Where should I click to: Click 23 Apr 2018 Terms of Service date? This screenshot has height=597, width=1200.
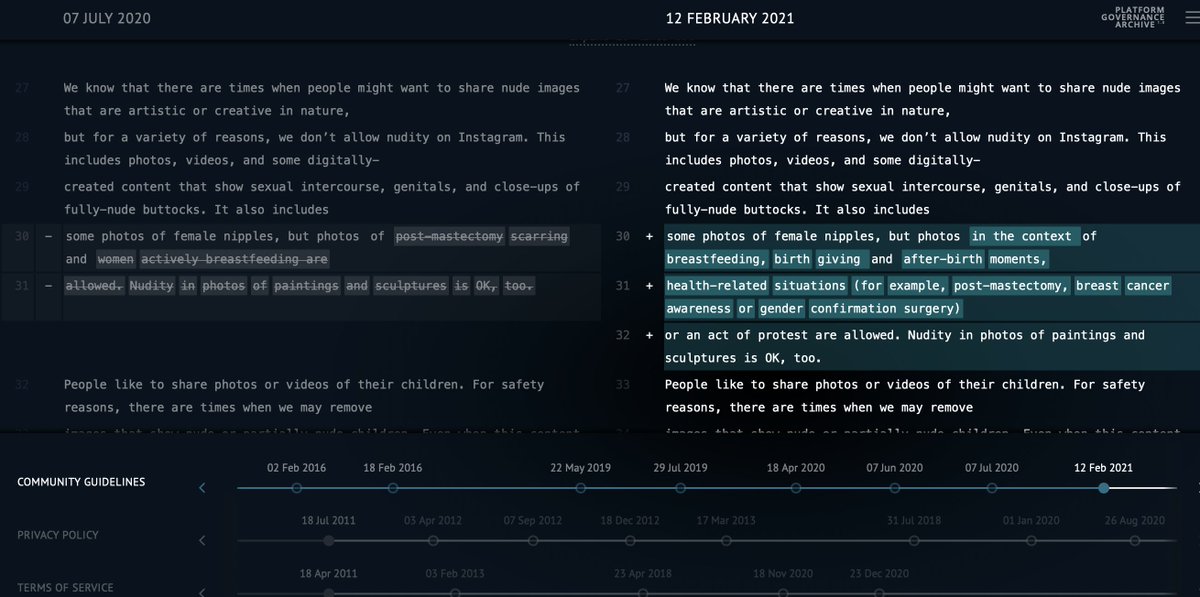[643, 574]
